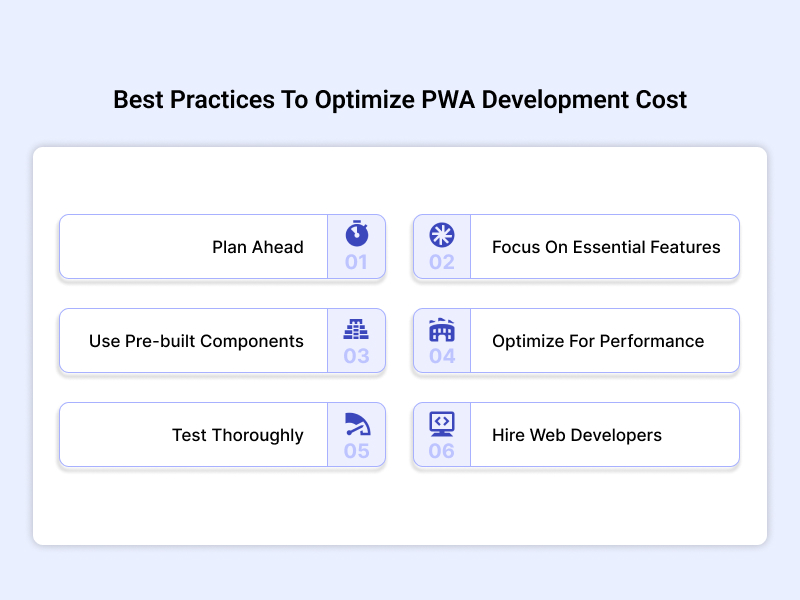Screen dimensions: 800x600
Task: Click the speedometer gauge icon above 05
Action: (x=356, y=422)
